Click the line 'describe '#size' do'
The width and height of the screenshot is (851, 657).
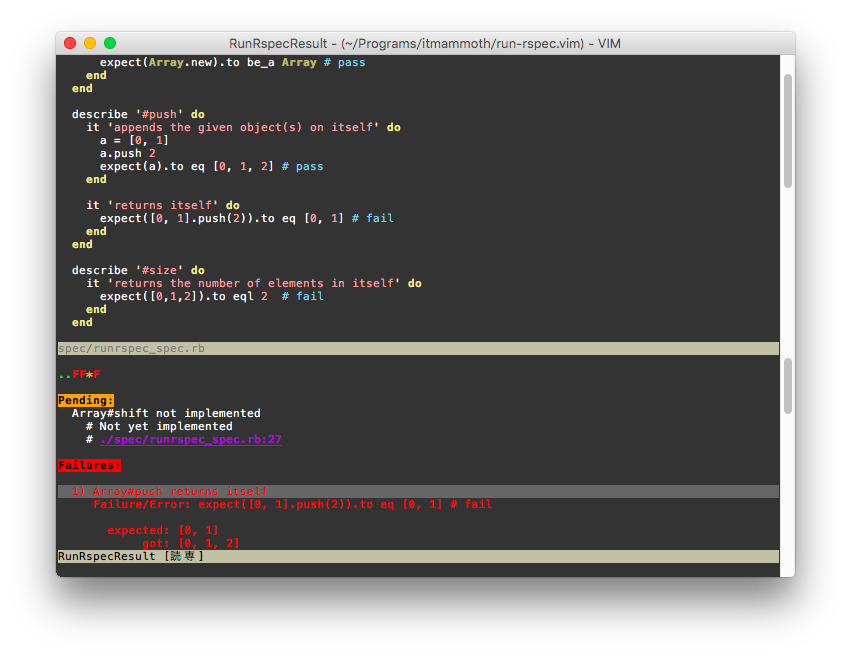point(138,270)
